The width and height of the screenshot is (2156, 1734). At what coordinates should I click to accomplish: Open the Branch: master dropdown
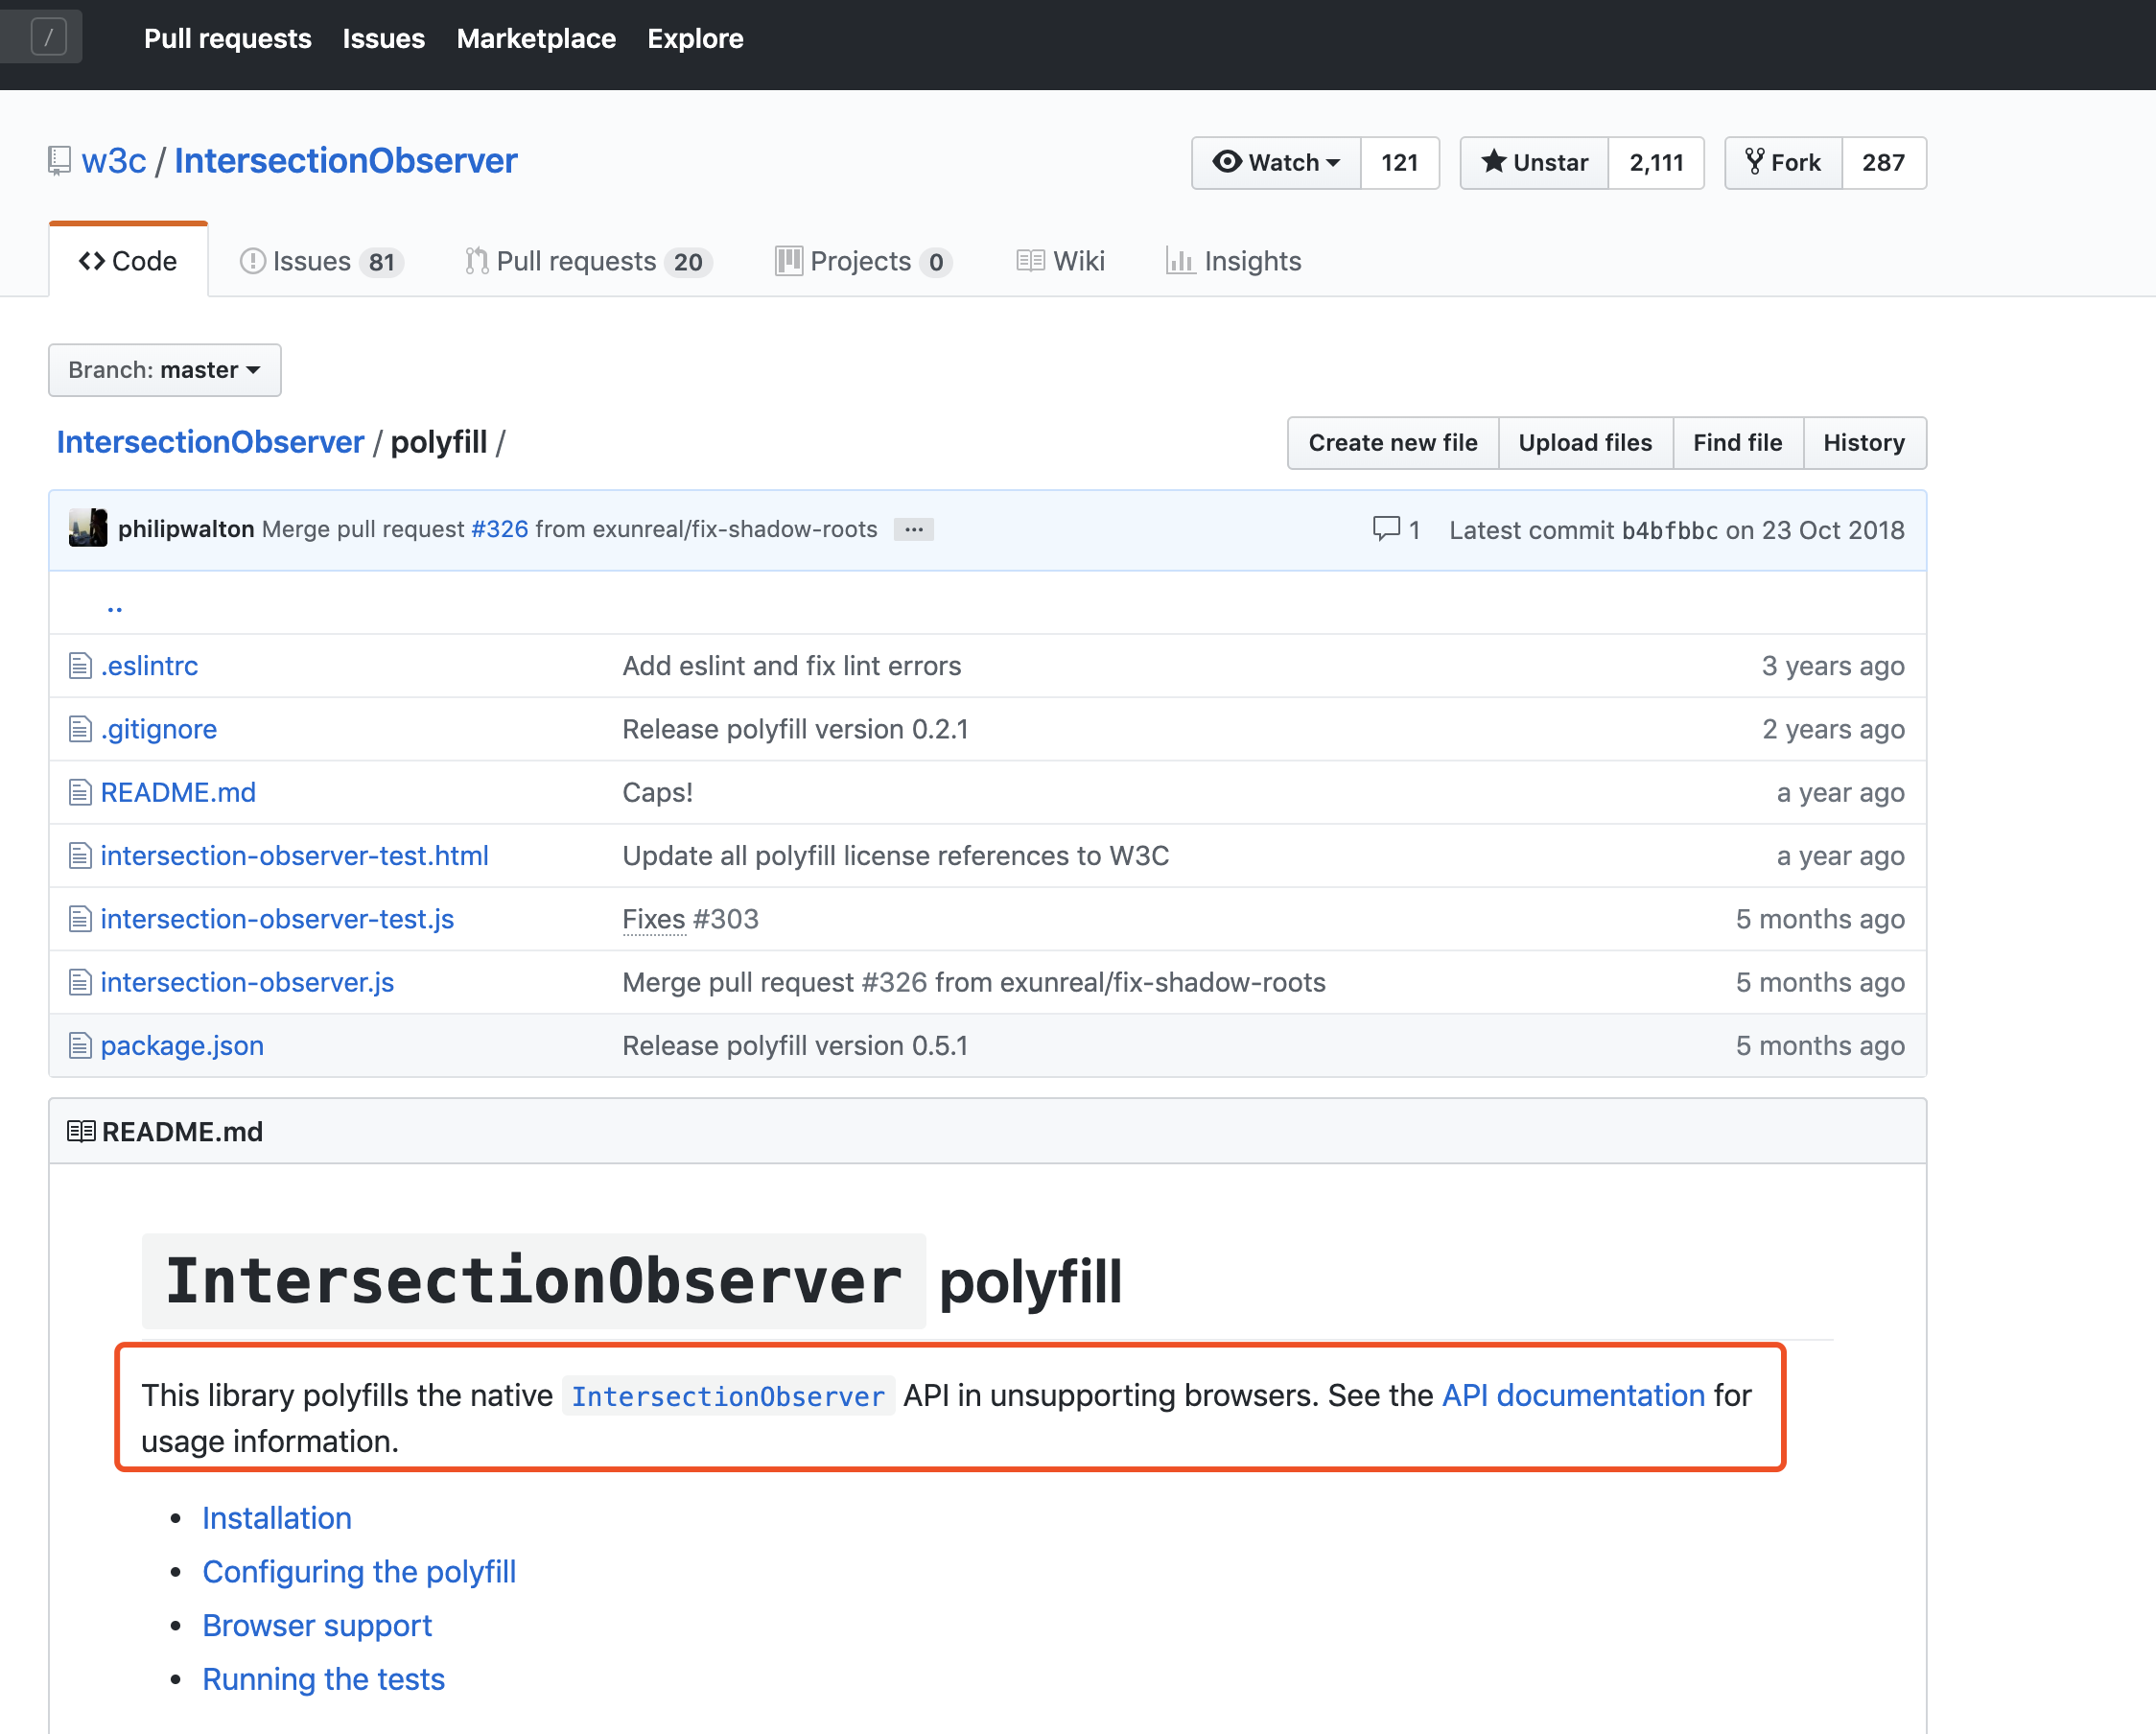(165, 370)
